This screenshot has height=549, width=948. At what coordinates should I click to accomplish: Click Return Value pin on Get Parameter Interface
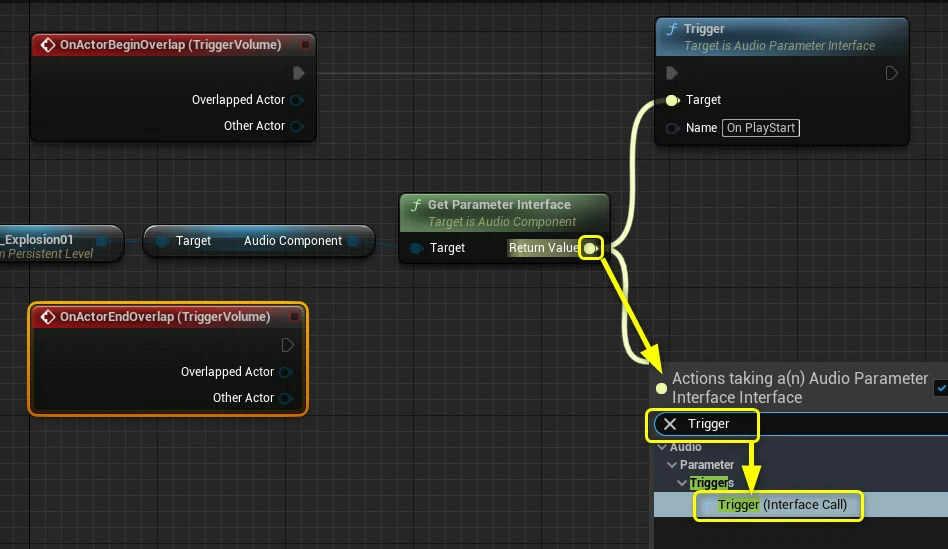click(x=591, y=248)
